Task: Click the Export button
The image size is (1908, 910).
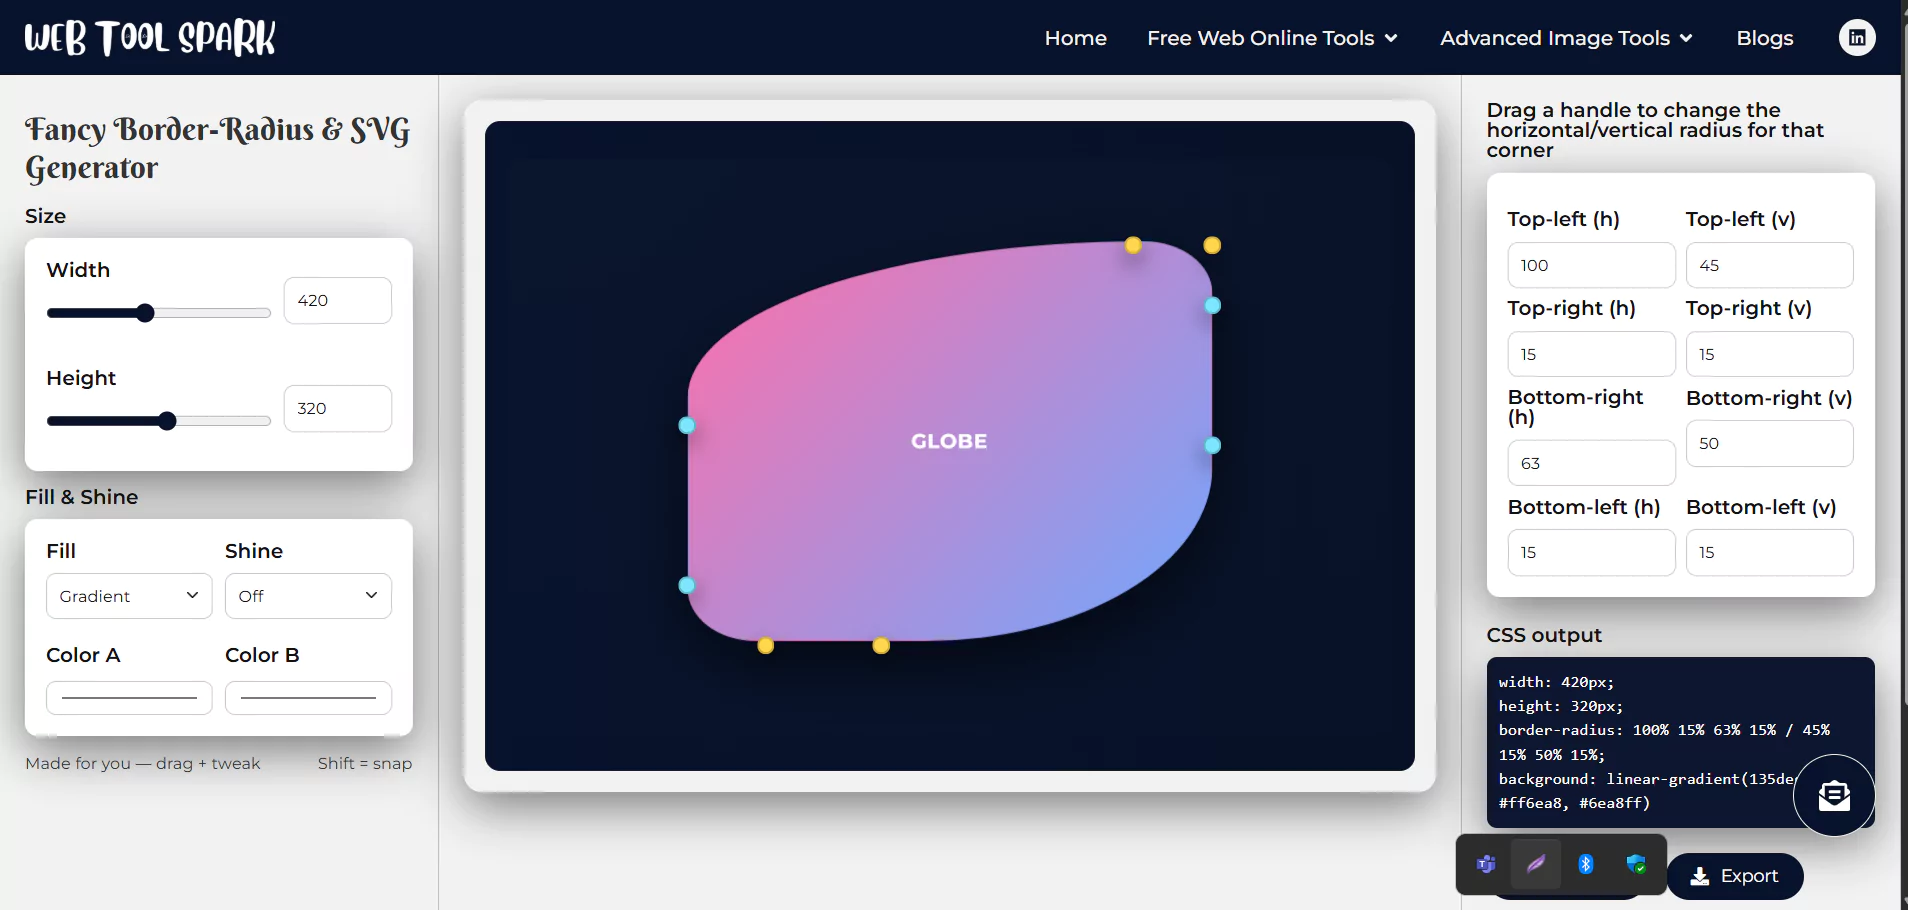Action: (x=1735, y=876)
